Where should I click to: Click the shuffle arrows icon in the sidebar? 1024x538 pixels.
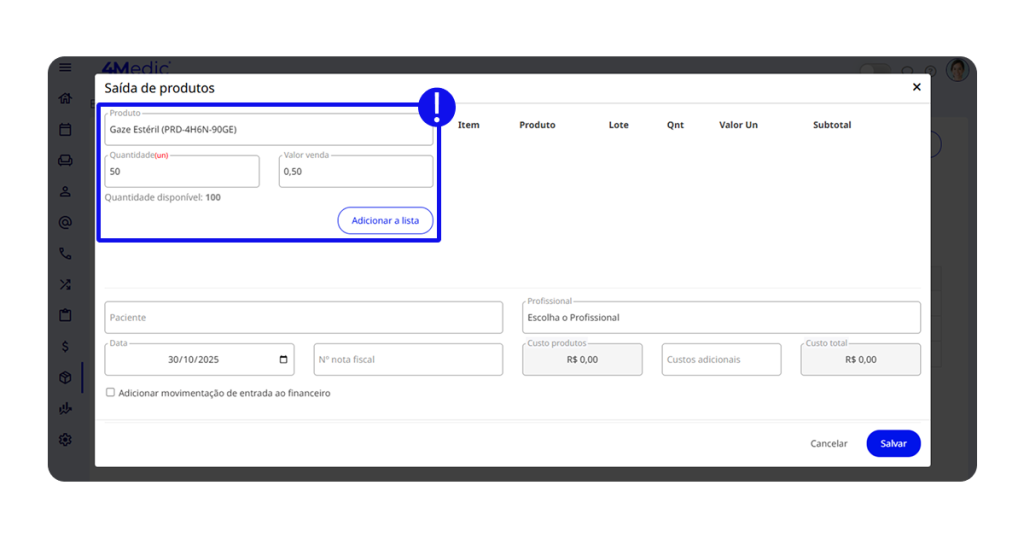[x=65, y=285]
